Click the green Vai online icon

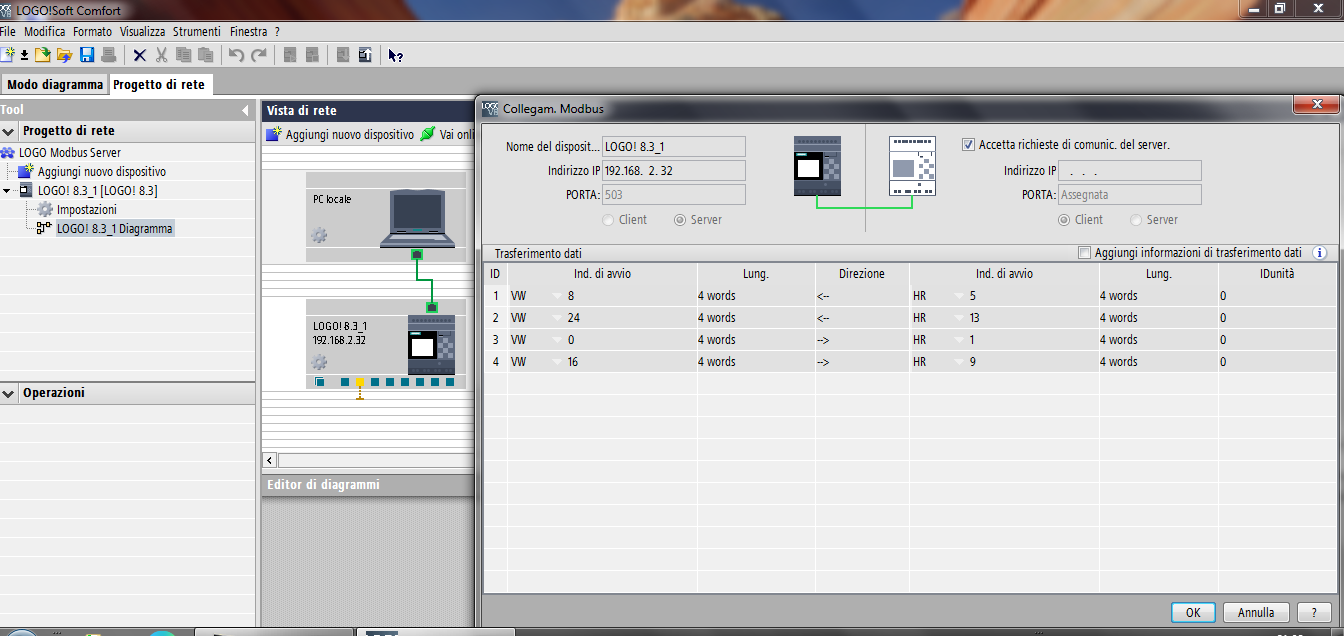click(427, 134)
